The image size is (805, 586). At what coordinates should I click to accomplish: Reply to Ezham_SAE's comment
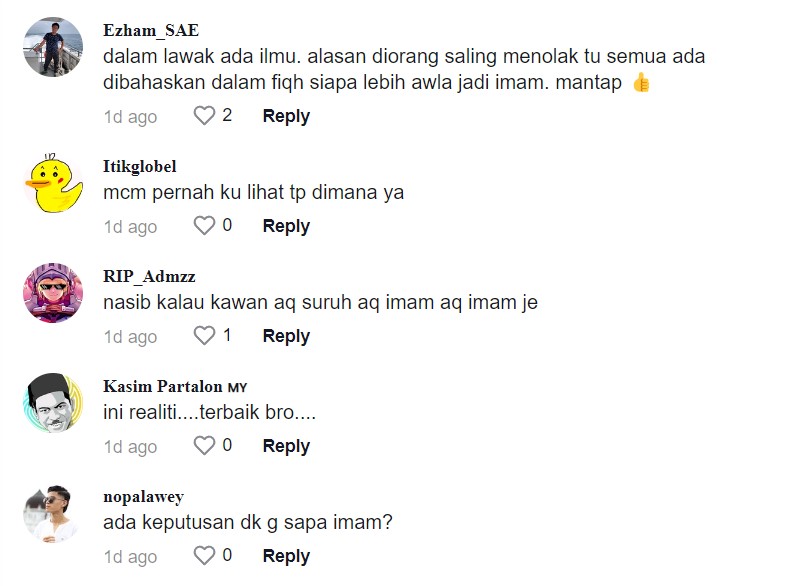point(286,116)
